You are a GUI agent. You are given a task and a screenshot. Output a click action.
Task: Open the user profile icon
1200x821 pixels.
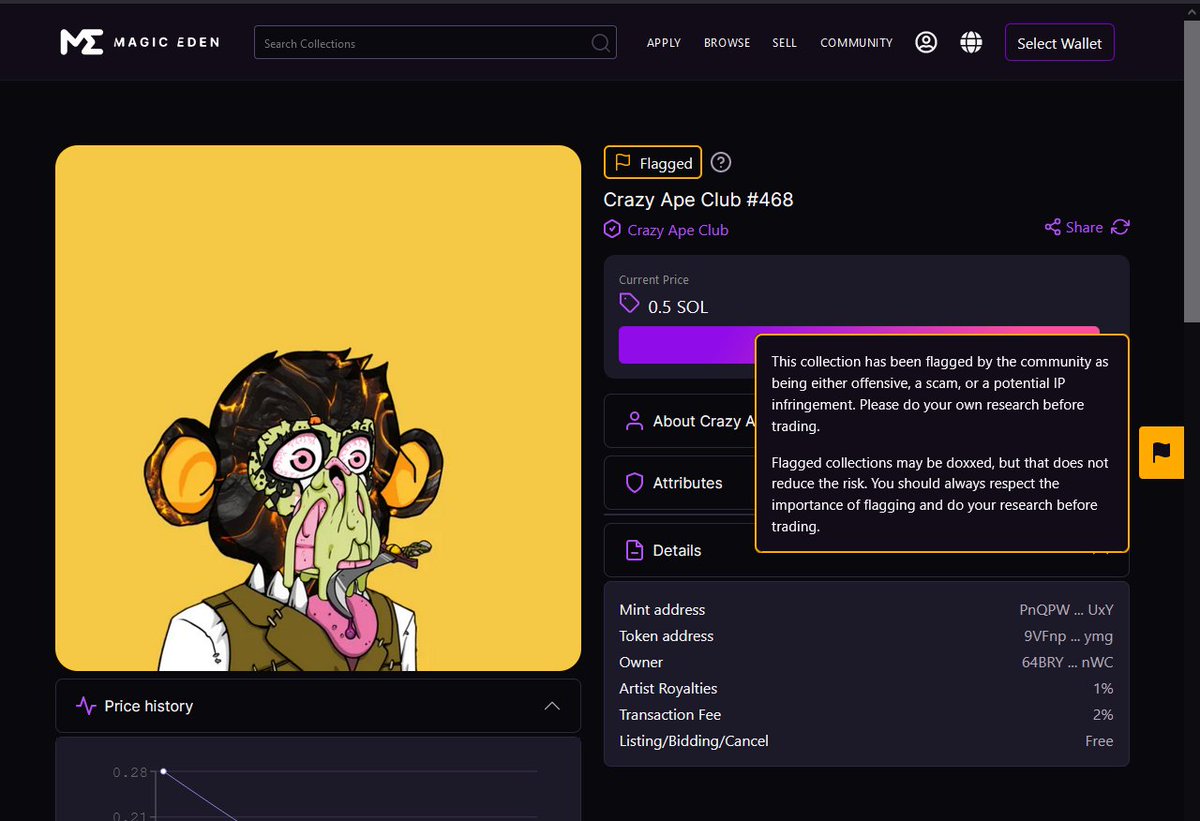click(x=926, y=42)
